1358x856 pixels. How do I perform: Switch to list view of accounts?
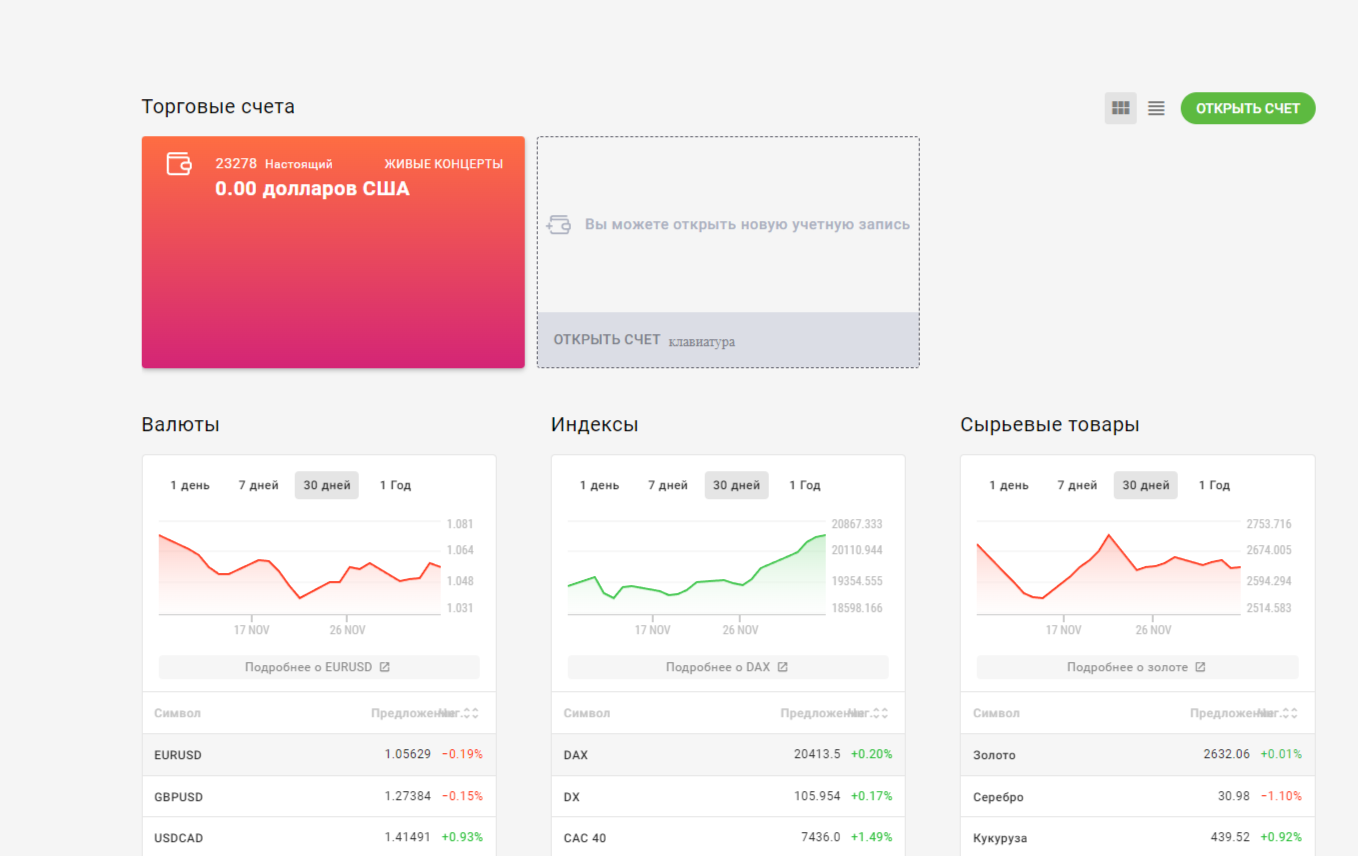(x=1156, y=108)
